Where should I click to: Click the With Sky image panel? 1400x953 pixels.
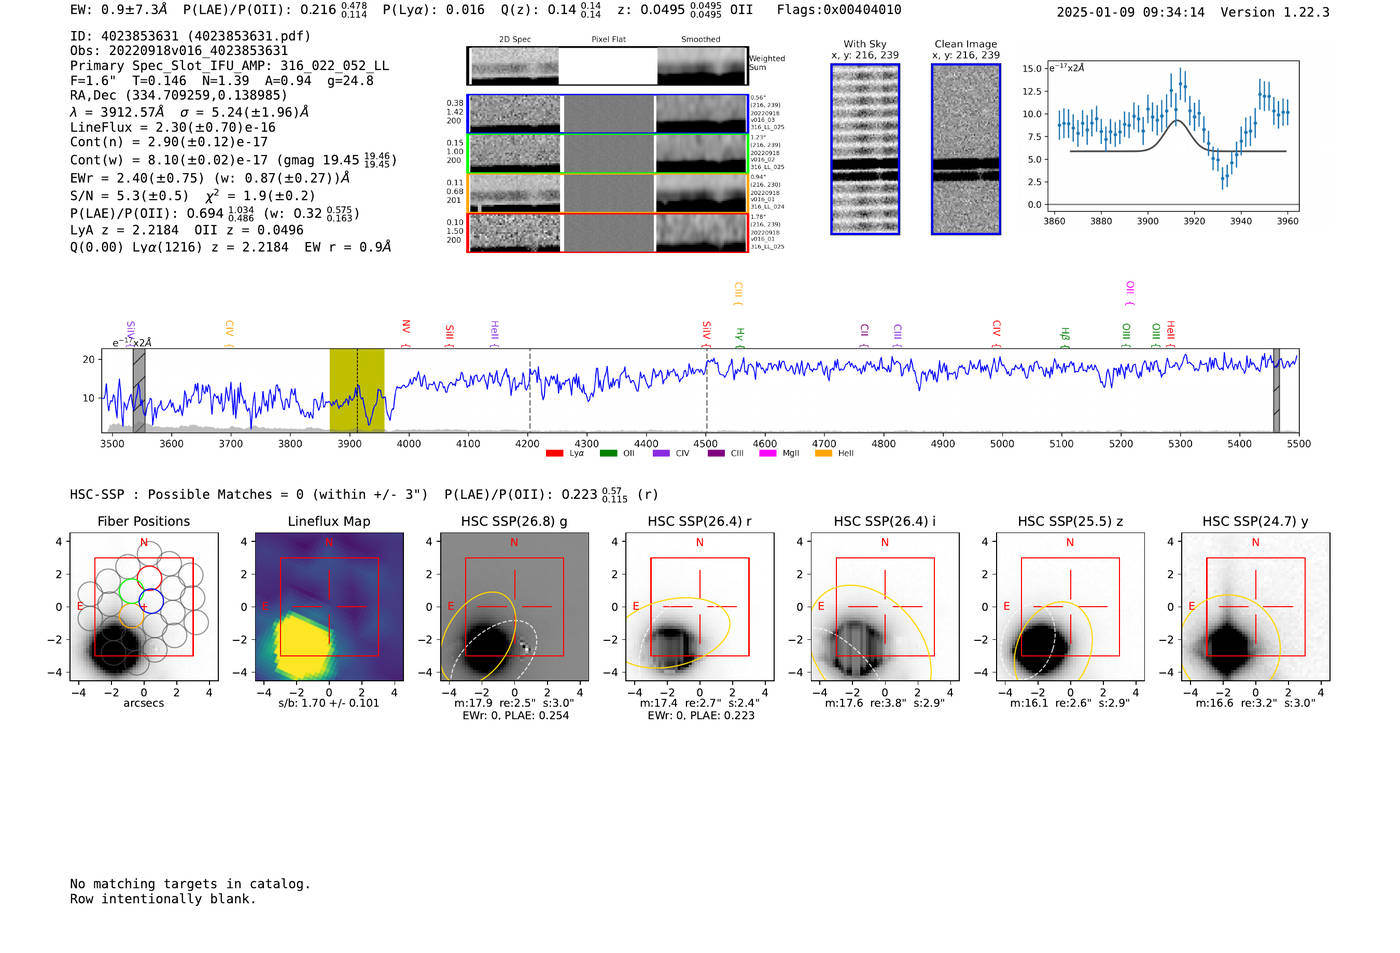(865, 149)
